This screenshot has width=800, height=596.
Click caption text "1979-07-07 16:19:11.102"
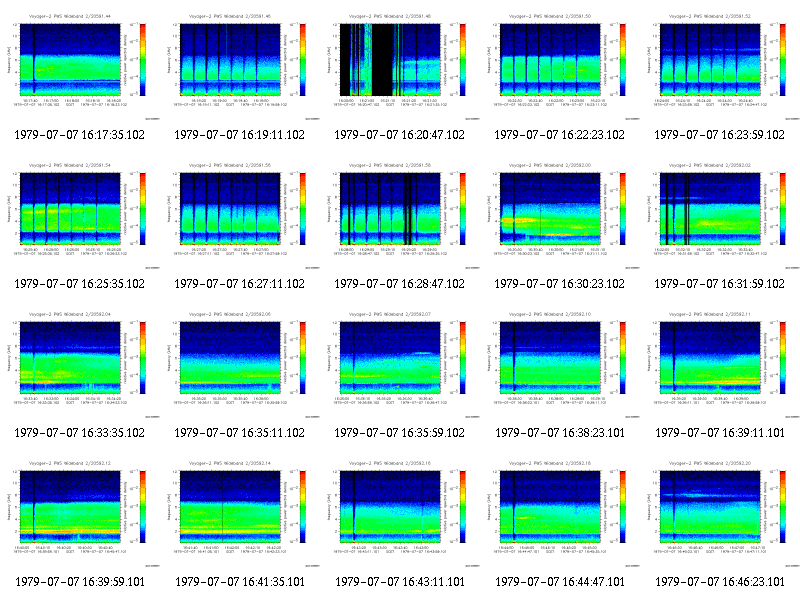[240, 135]
